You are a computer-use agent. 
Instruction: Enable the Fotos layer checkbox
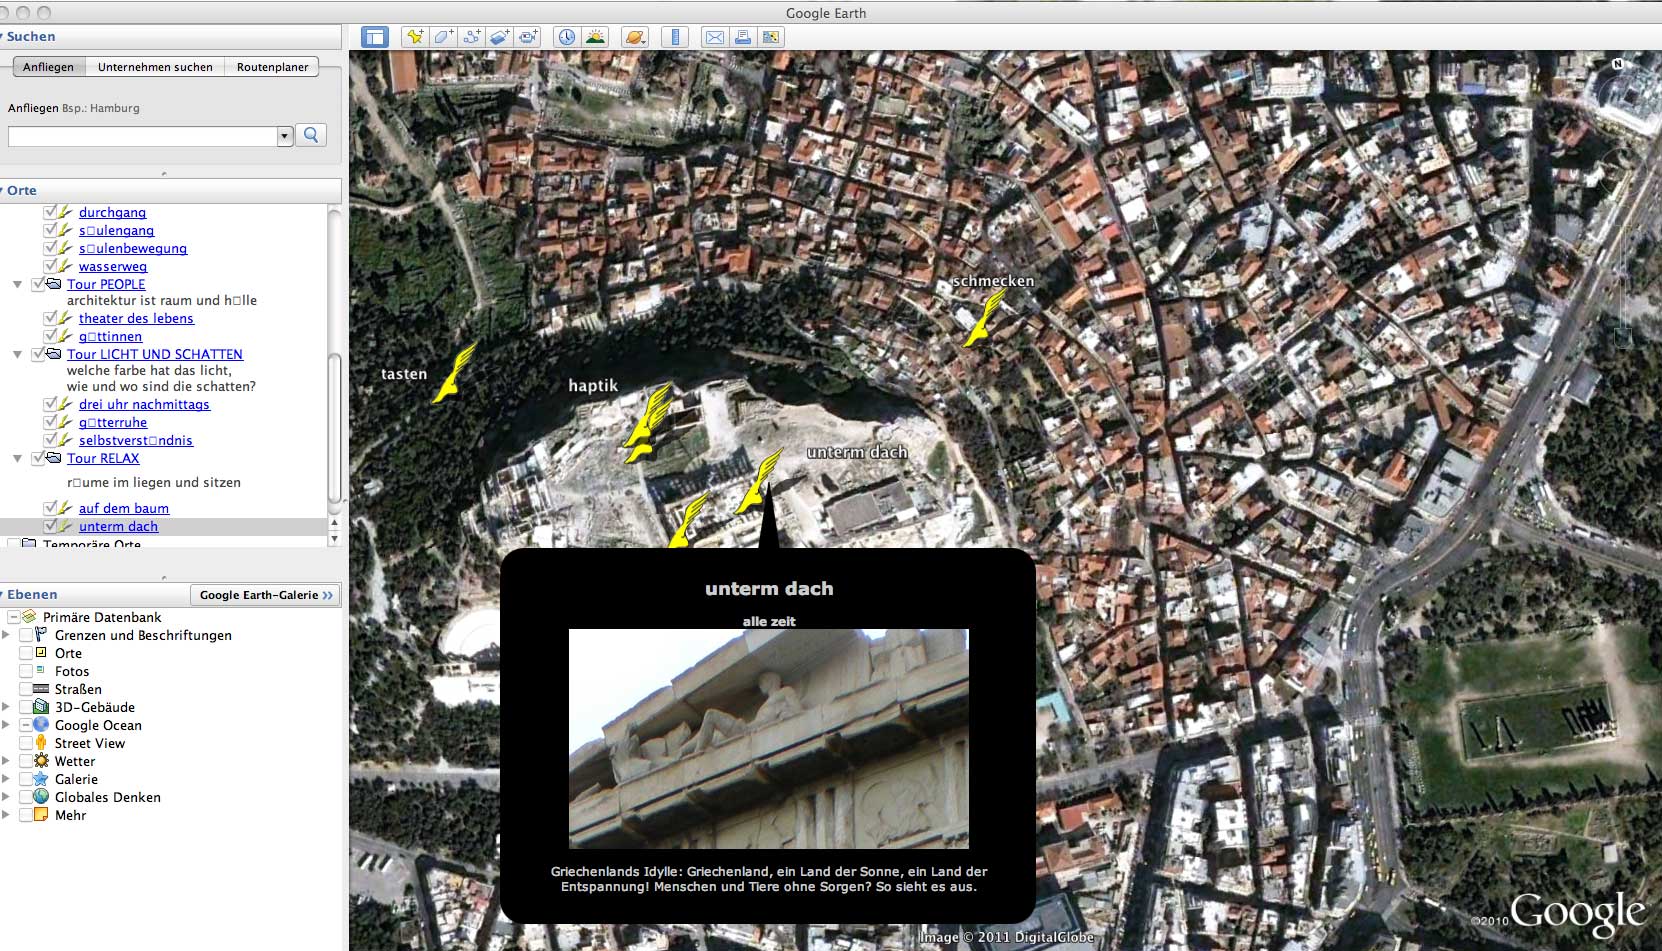(x=26, y=671)
